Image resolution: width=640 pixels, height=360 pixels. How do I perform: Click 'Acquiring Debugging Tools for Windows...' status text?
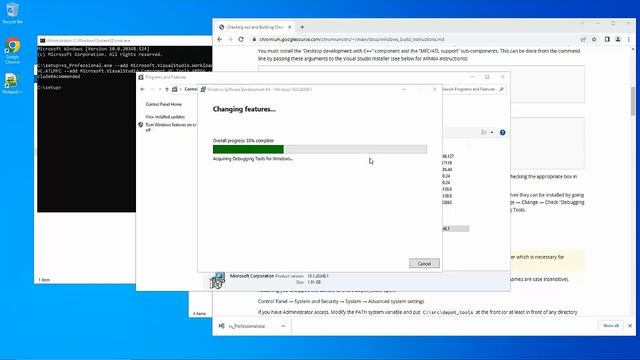tap(253, 159)
